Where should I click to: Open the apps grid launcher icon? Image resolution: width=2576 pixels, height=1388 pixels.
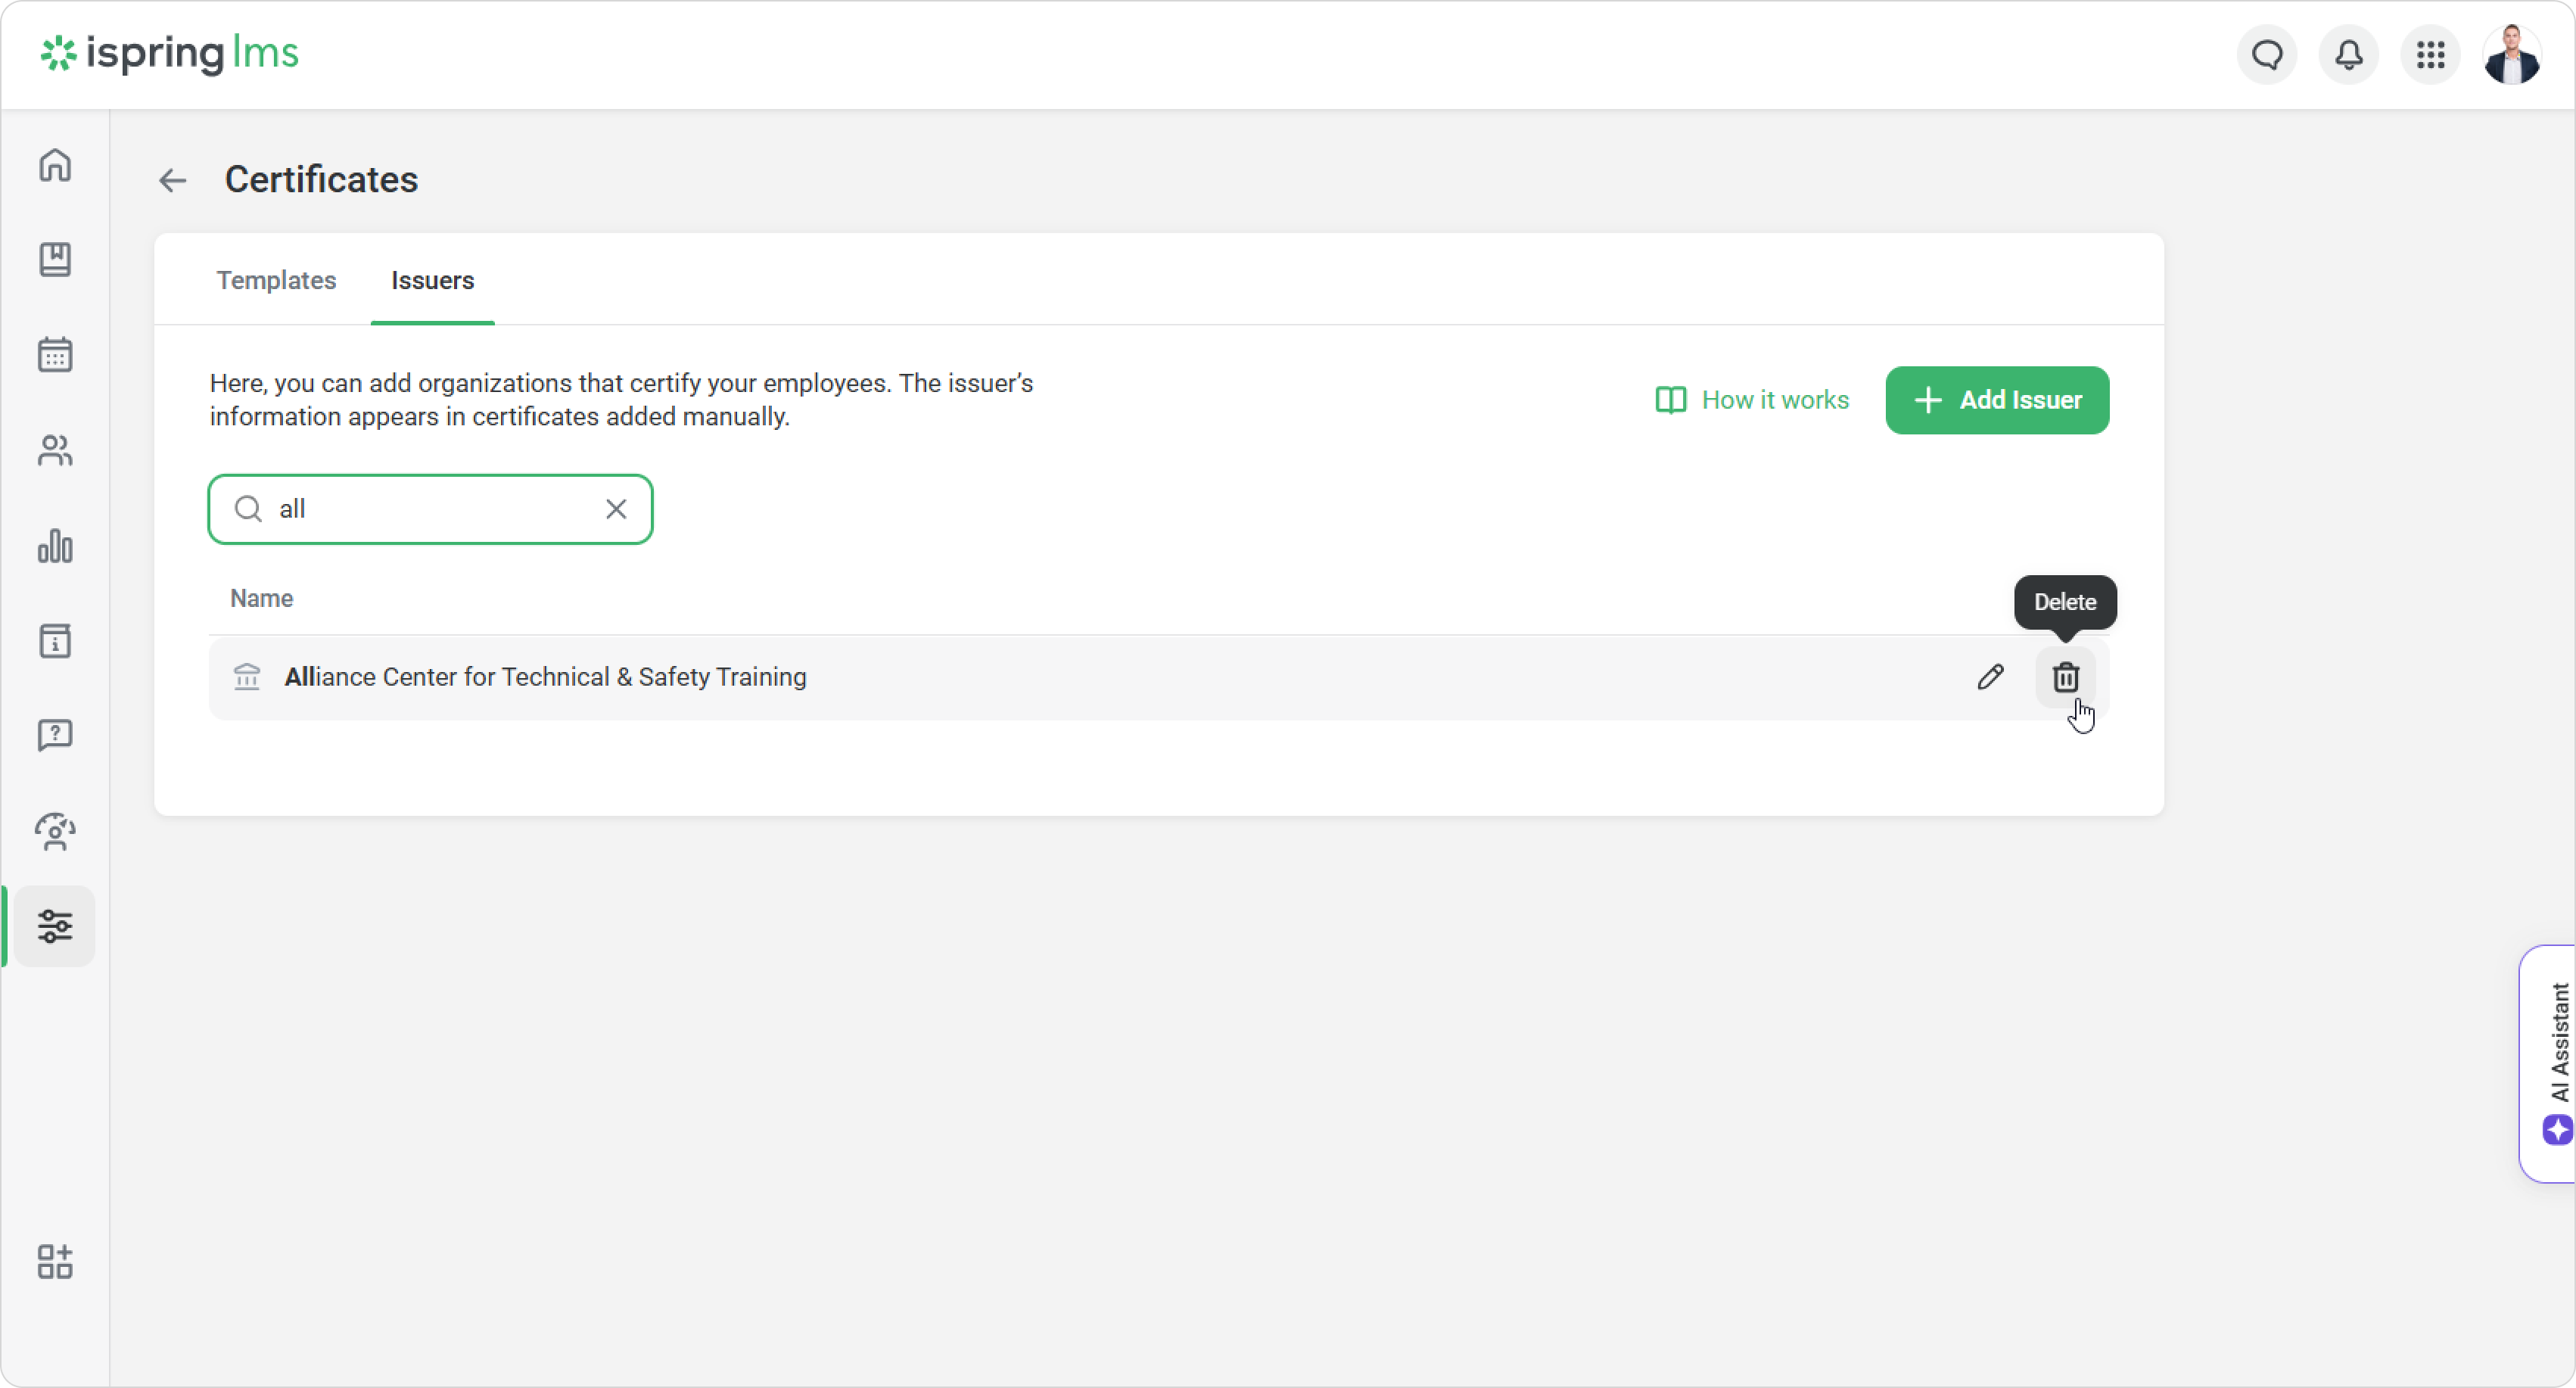coord(2430,55)
